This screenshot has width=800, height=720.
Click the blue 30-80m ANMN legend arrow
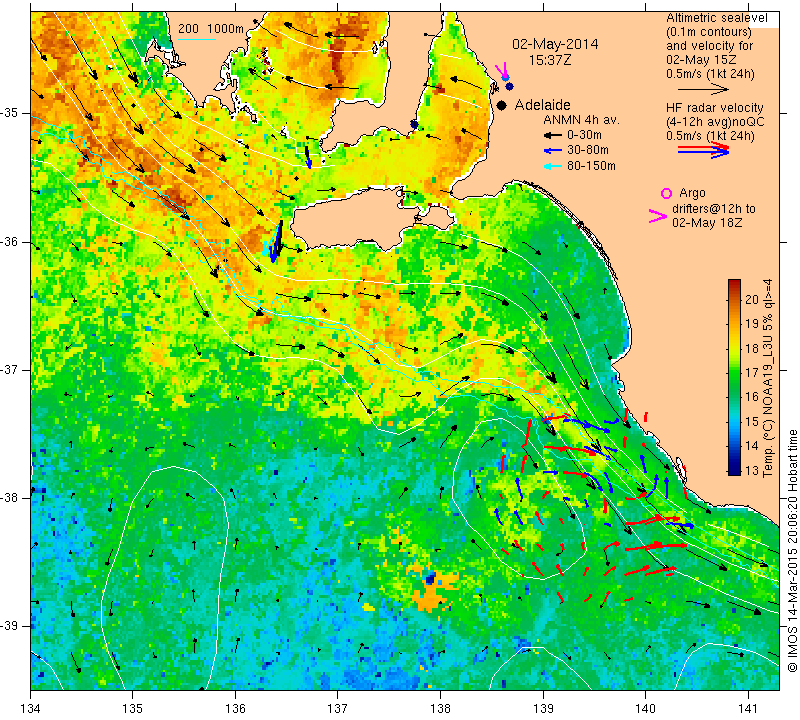point(552,151)
